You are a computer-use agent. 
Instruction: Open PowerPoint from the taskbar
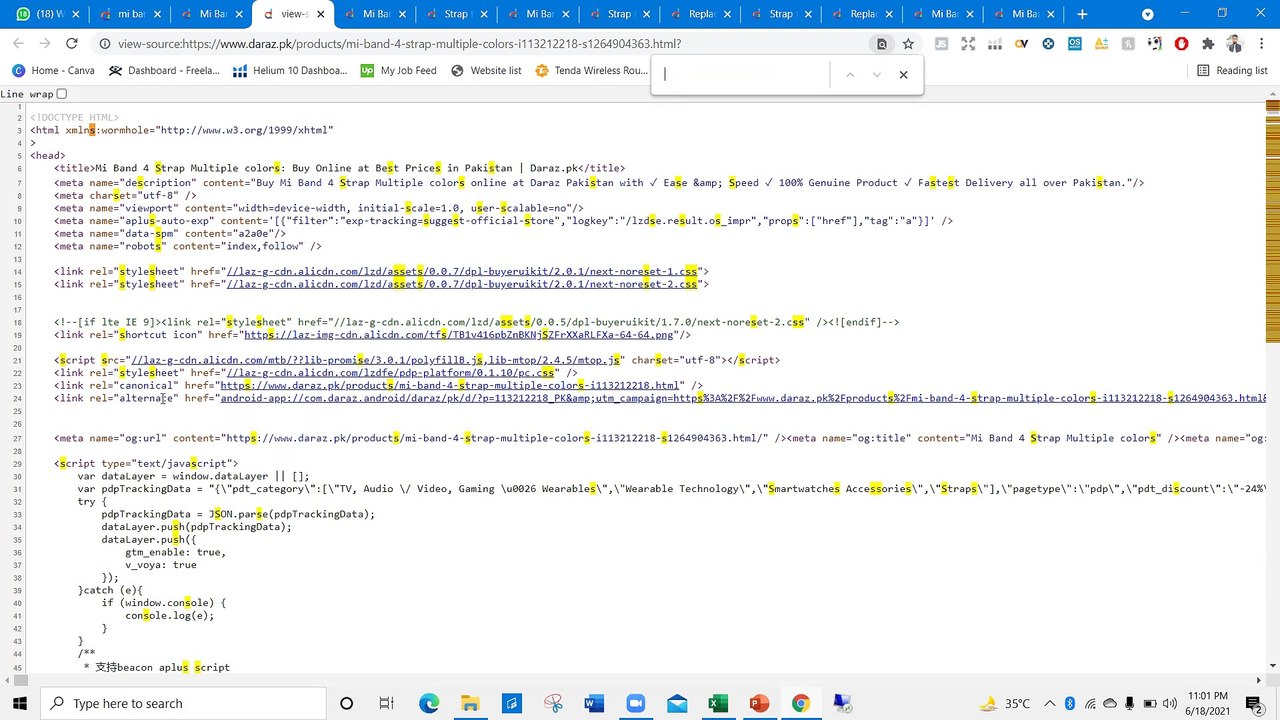pyautogui.click(x=759, y=703)
